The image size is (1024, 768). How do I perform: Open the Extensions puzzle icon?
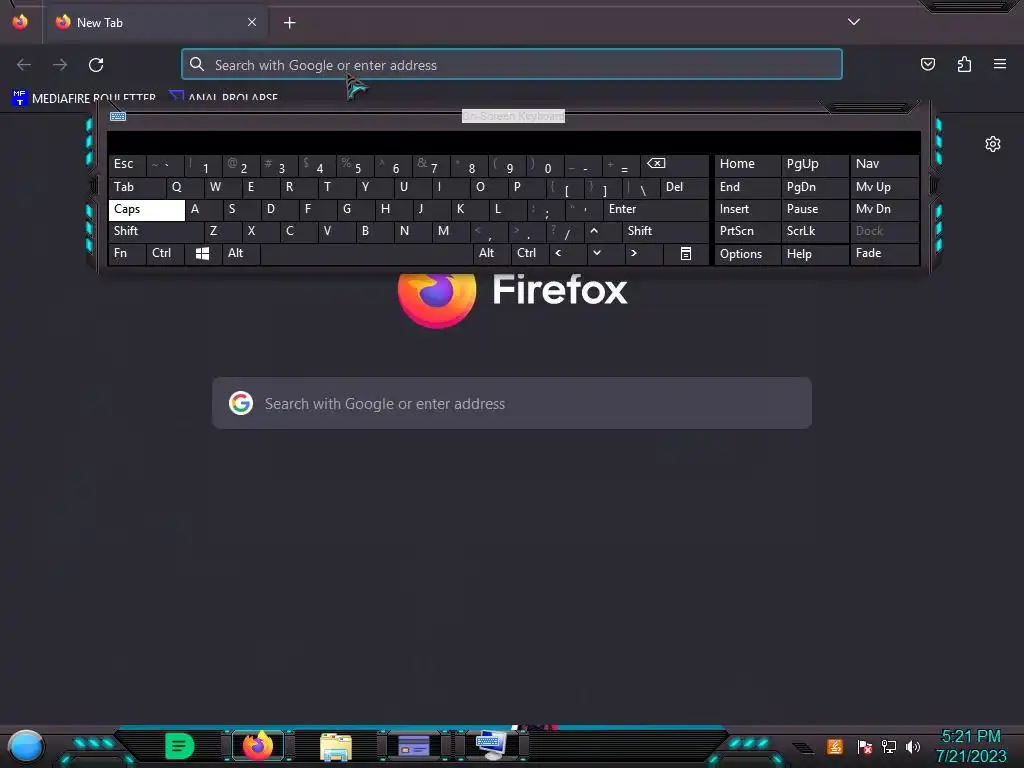(x=964, y=64)
